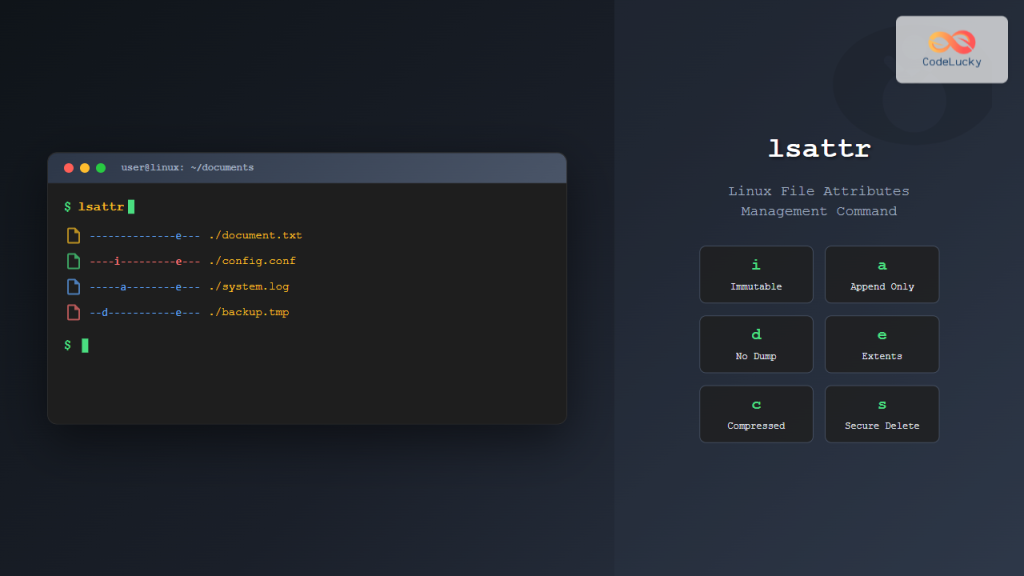1024x576 pixels.
Task: Open the Append Only attribute card
Action: 881,274
